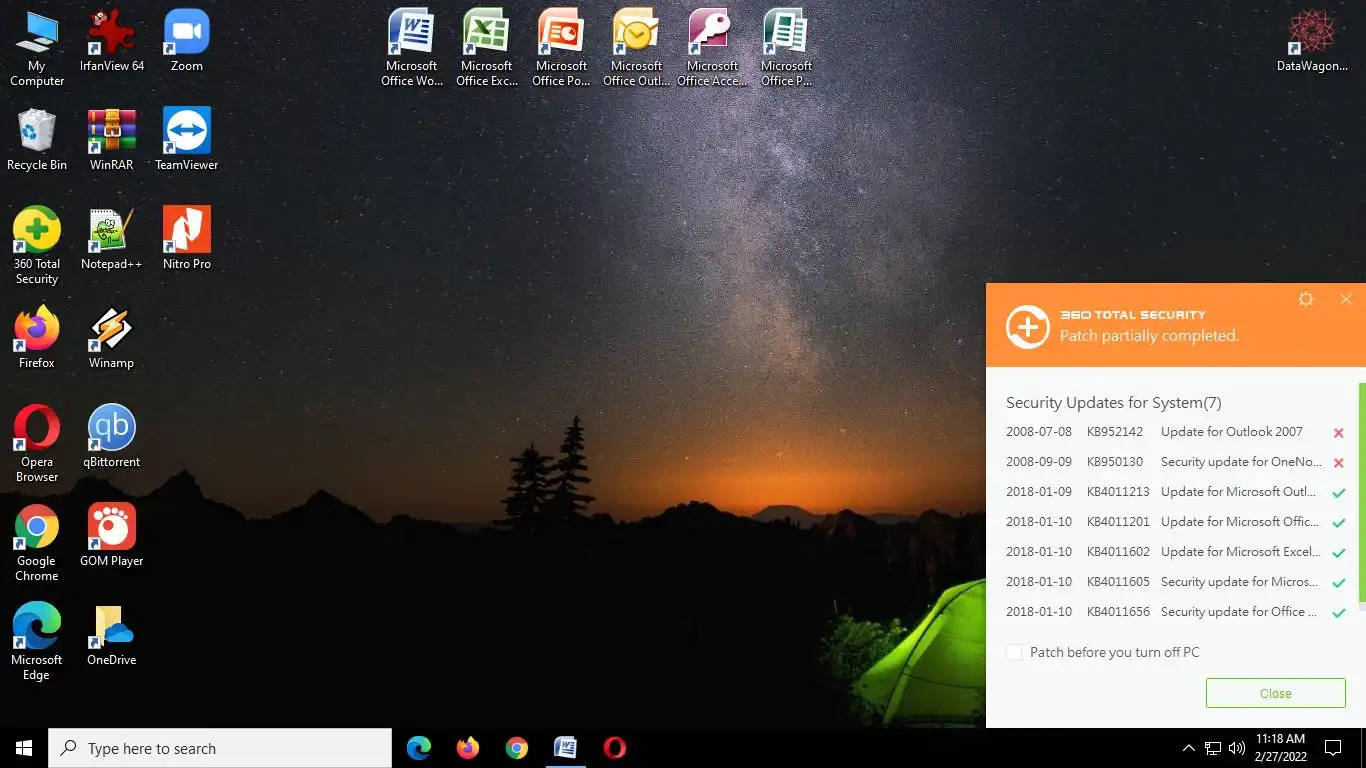Open settings gear in 360 Total Security popup
1366x768 pixels.
[1305, 299]
